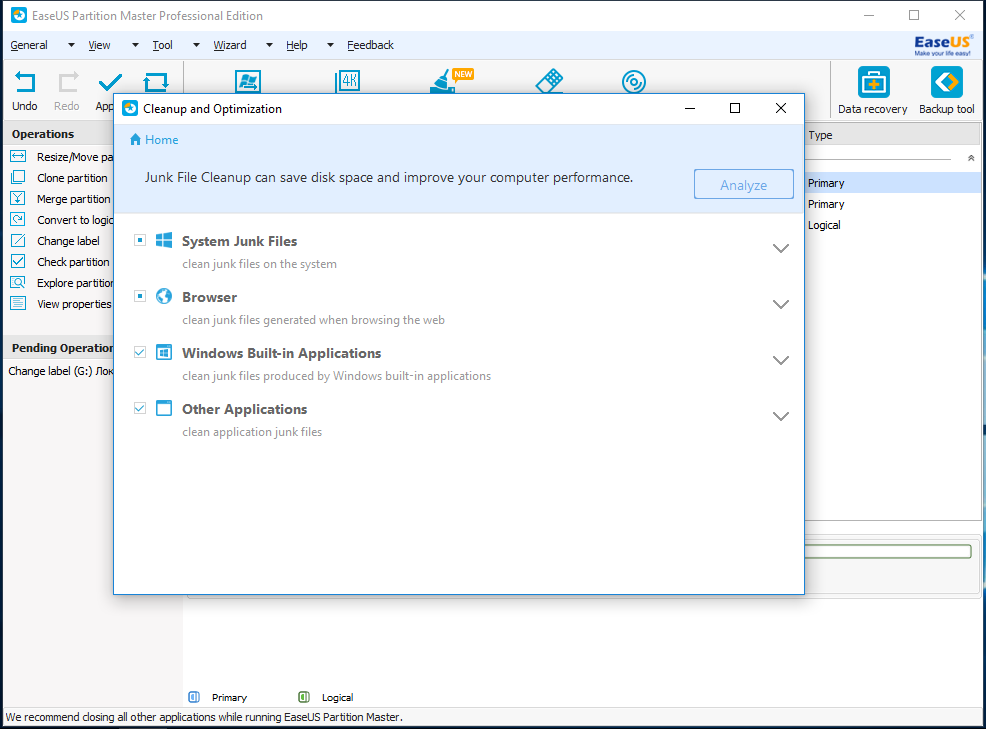
Task: Click the Wipe data eraser icon
Action: point(549,81)
